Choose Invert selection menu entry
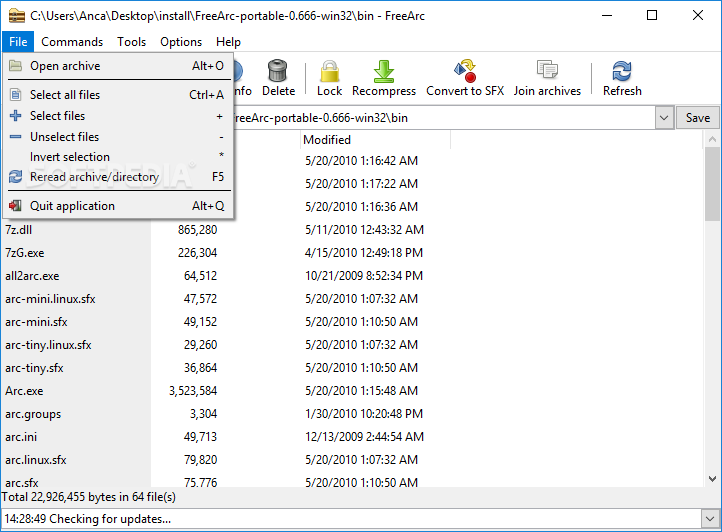Screen dimensions: 722x532 click(118, 157)
